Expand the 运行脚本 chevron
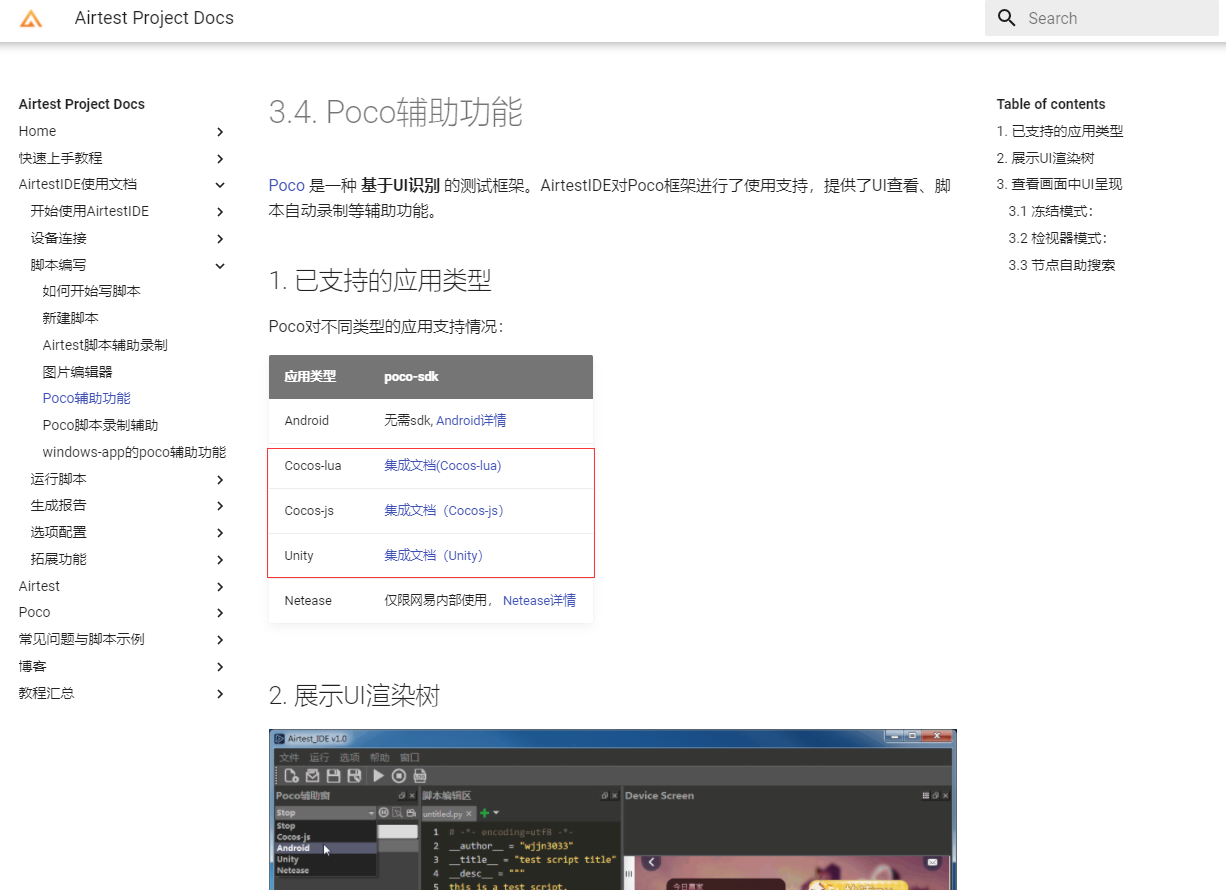1226x890 pixels. 220,480
